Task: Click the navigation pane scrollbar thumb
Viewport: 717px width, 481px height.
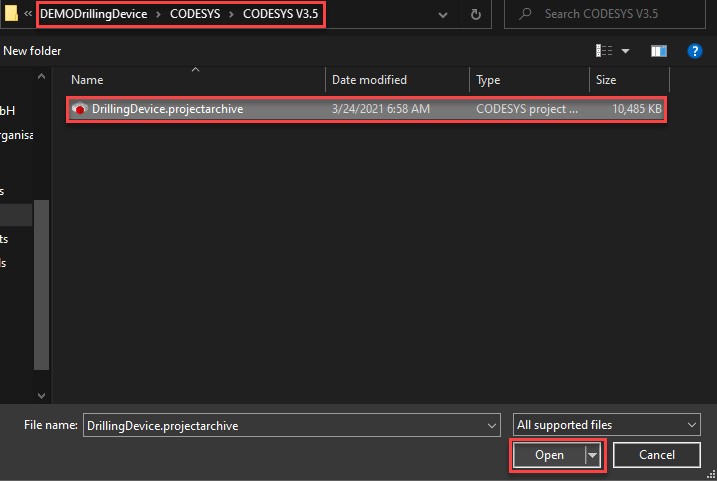Action: coord(41,284)
